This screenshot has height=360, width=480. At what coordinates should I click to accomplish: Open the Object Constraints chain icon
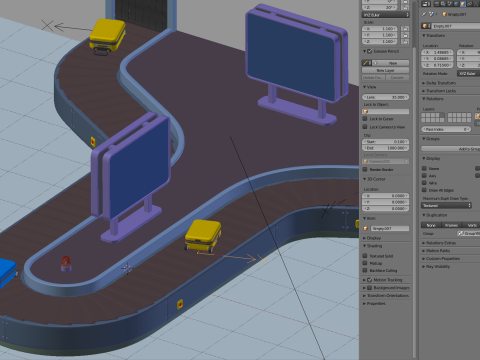tap(469, 4)
